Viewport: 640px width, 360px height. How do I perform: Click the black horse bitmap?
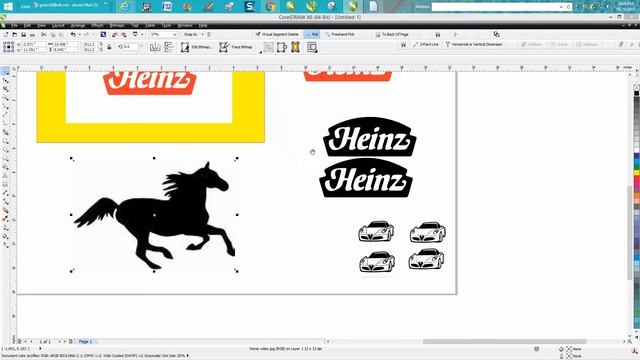pyautogui.click(x=154, y=216)
